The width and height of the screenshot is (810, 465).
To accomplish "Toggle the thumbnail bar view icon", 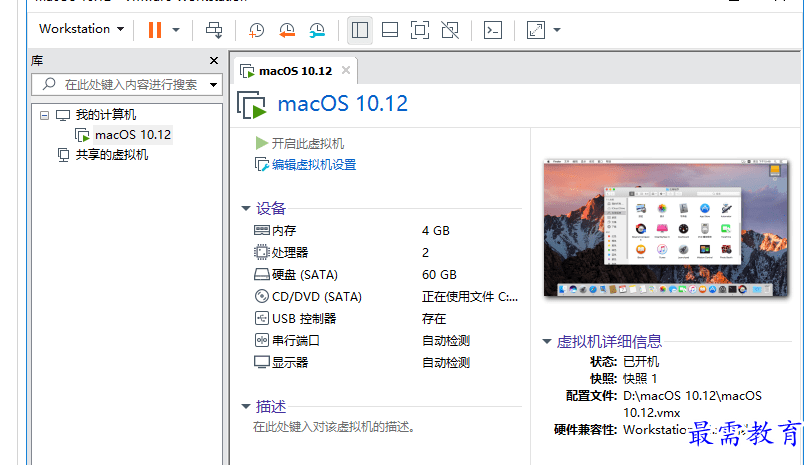I will pyautogui.click(x=390, y=30).
